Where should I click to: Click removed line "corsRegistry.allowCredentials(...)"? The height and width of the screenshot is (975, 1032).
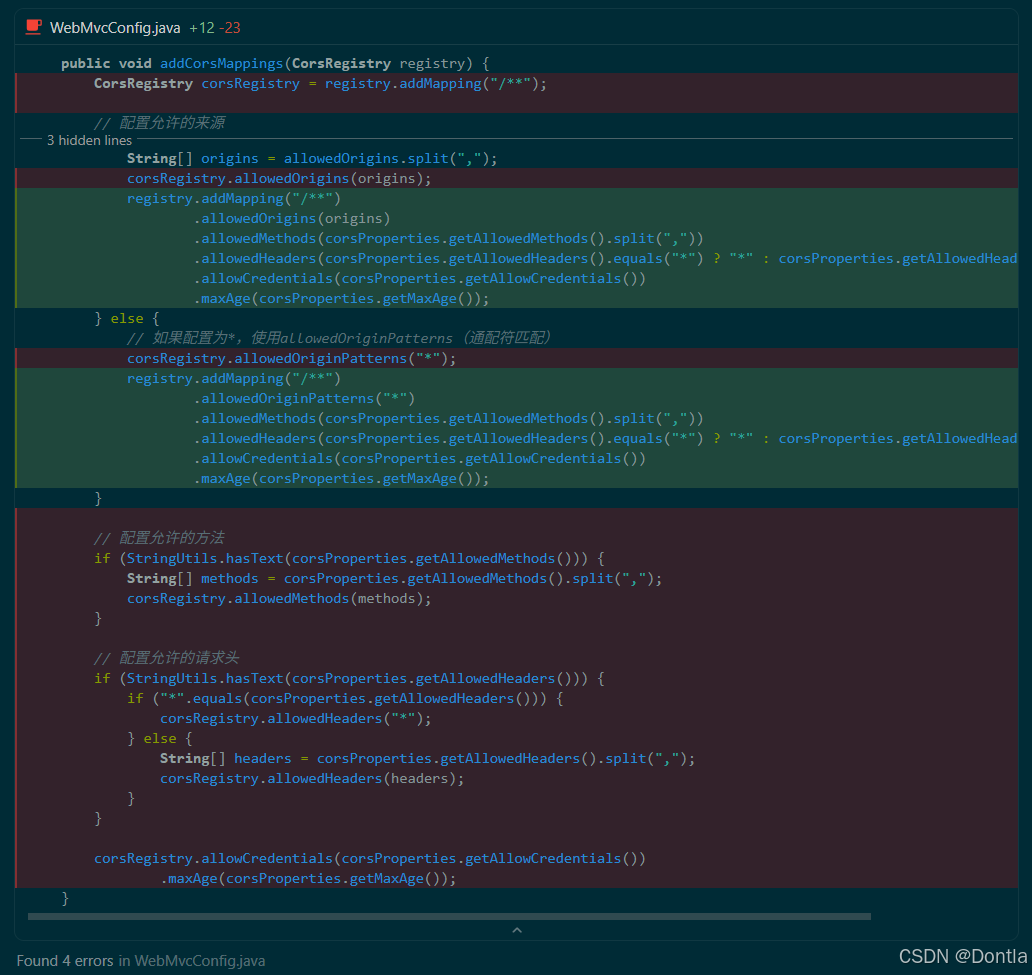(x=370, y=858)
